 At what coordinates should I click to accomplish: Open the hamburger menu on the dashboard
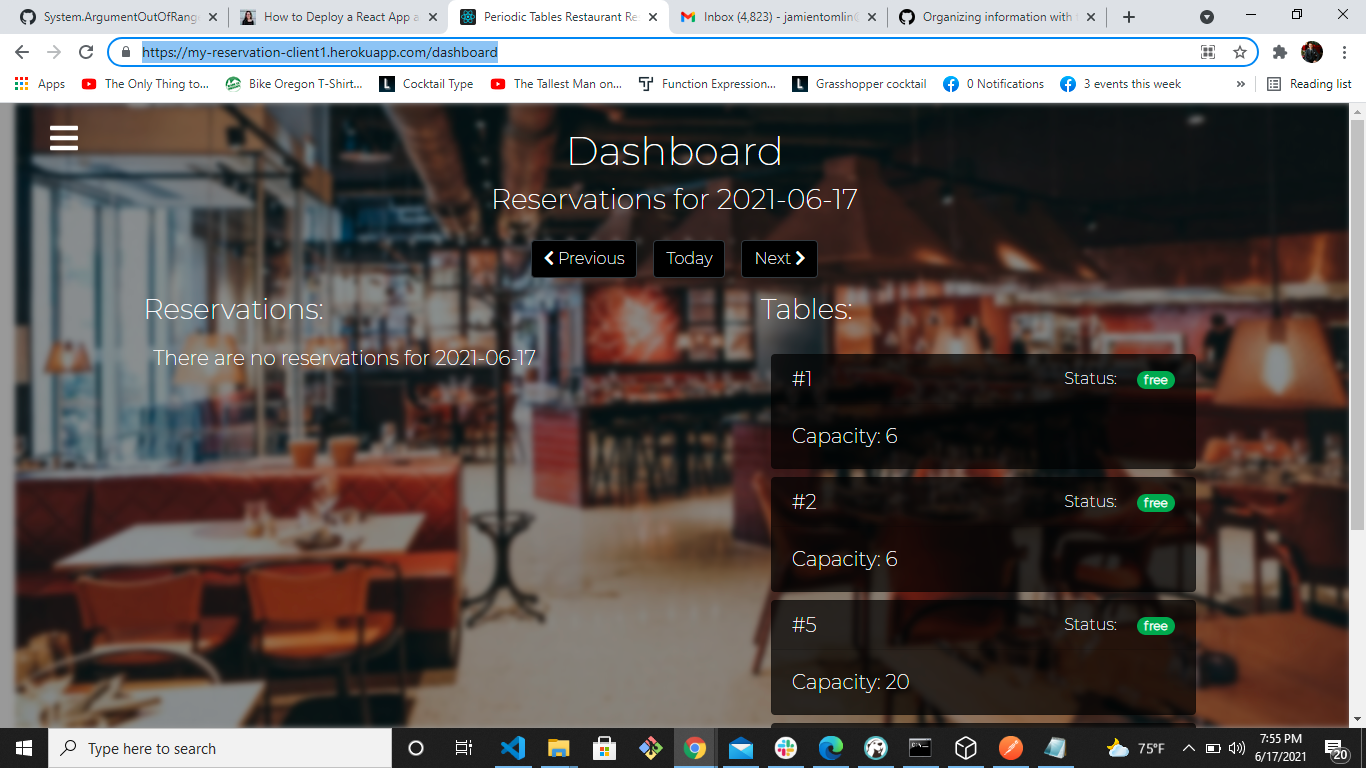pyautogui.click(x=64, y=137)
